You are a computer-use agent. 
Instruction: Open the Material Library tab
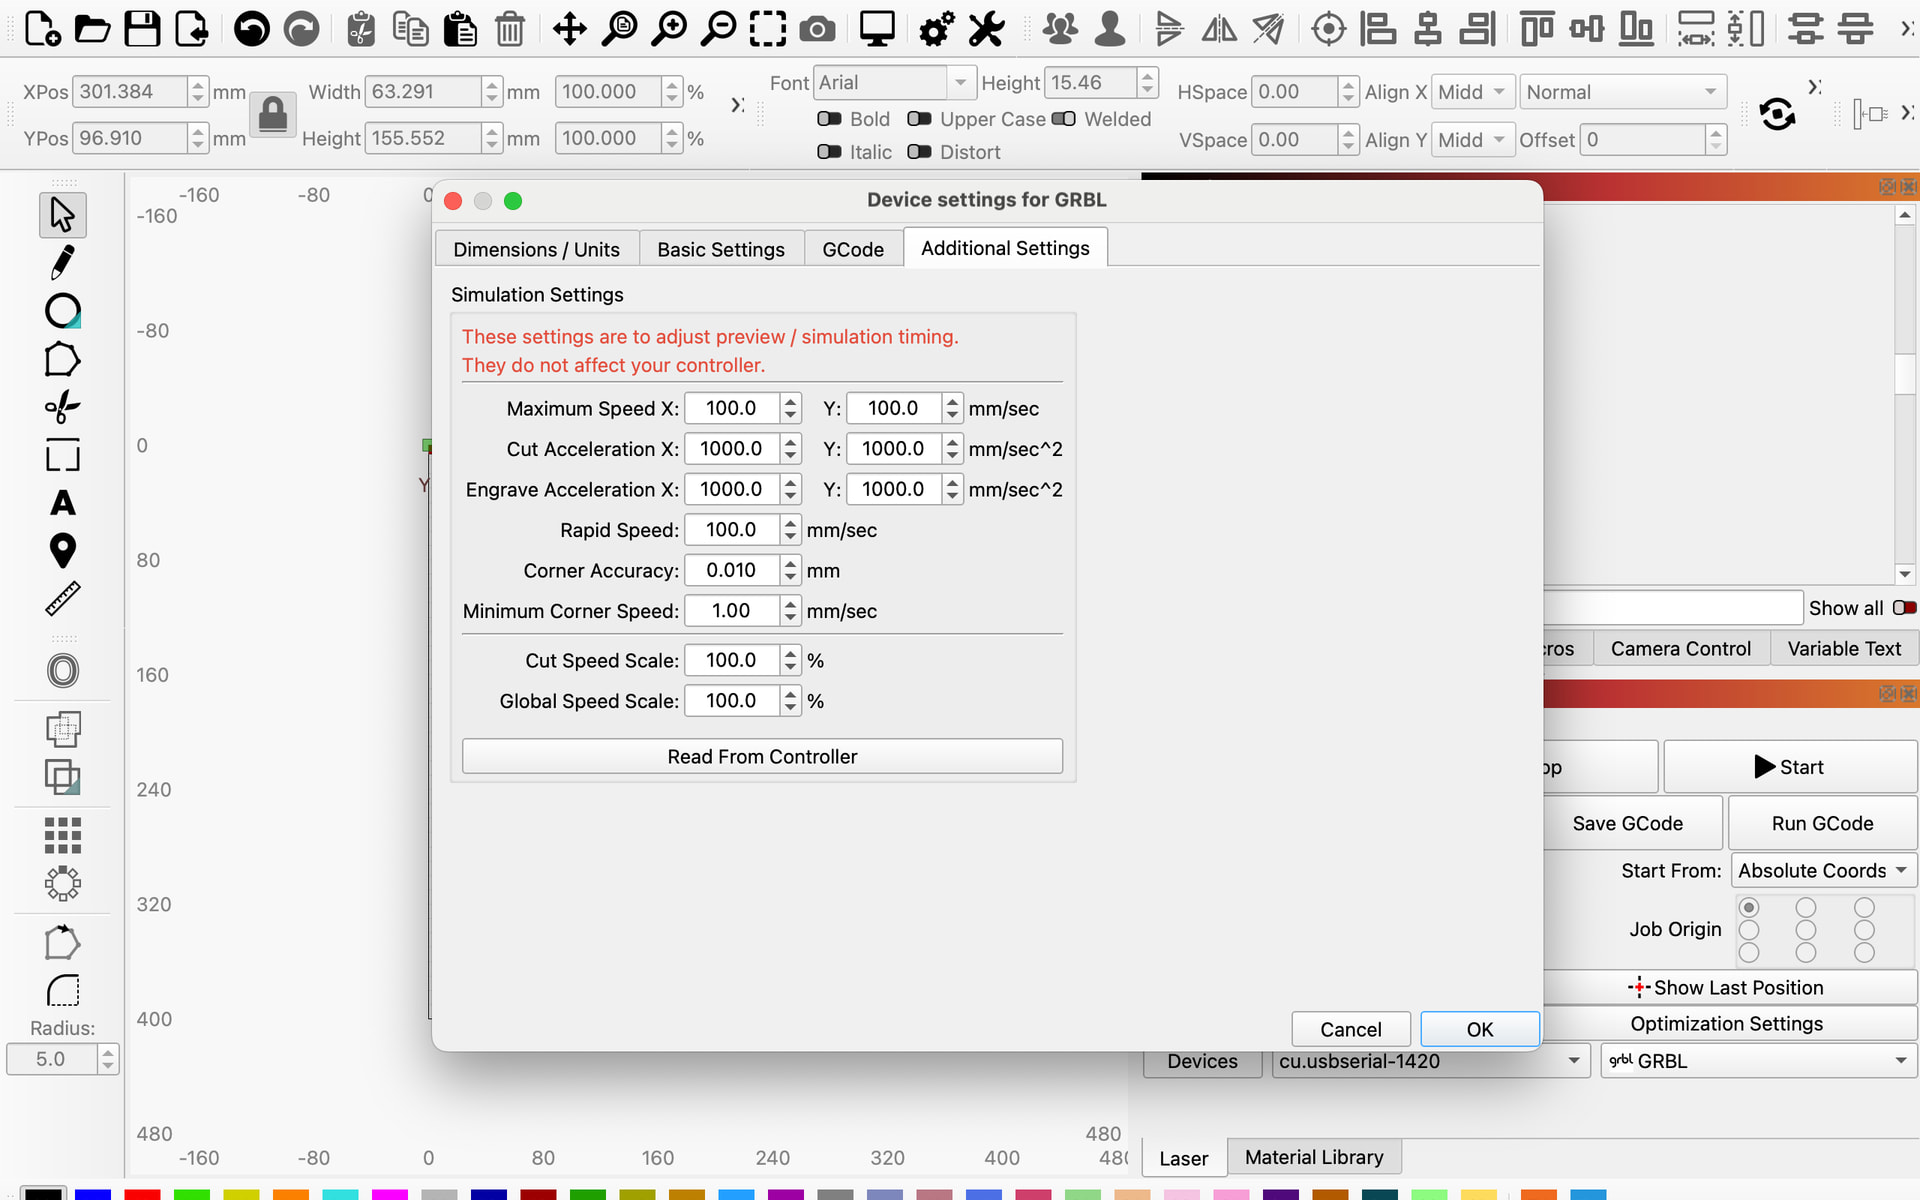click(x=1313, y=1157)
